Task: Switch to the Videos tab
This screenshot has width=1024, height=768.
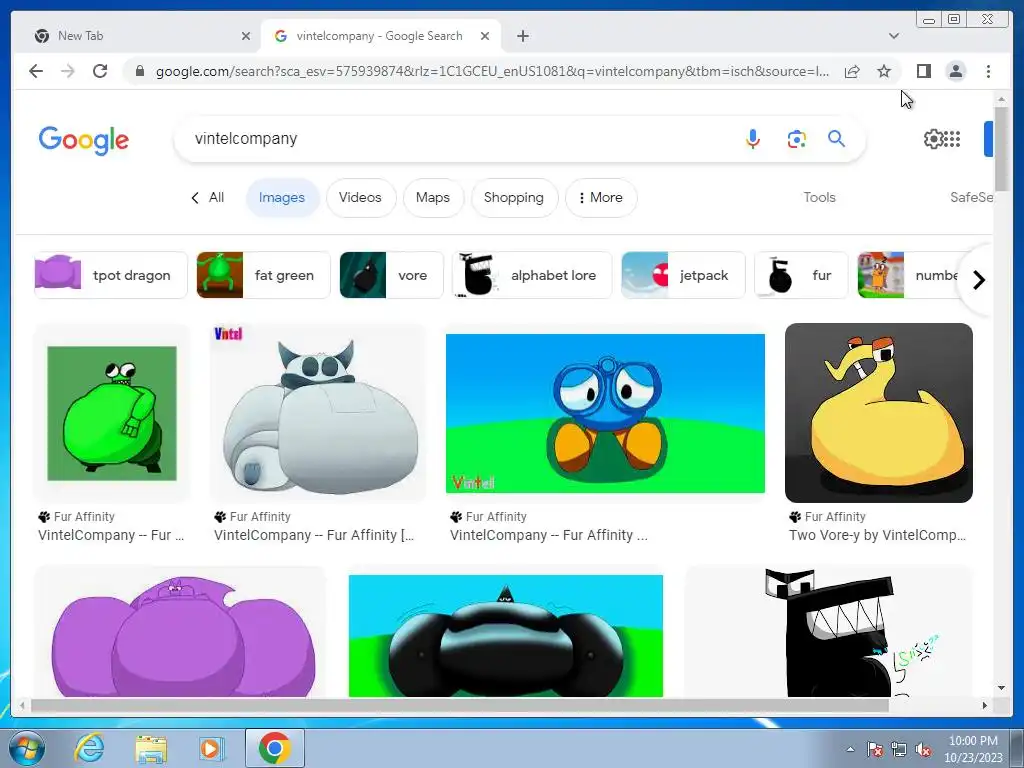Action: click(x=360, y=197)
